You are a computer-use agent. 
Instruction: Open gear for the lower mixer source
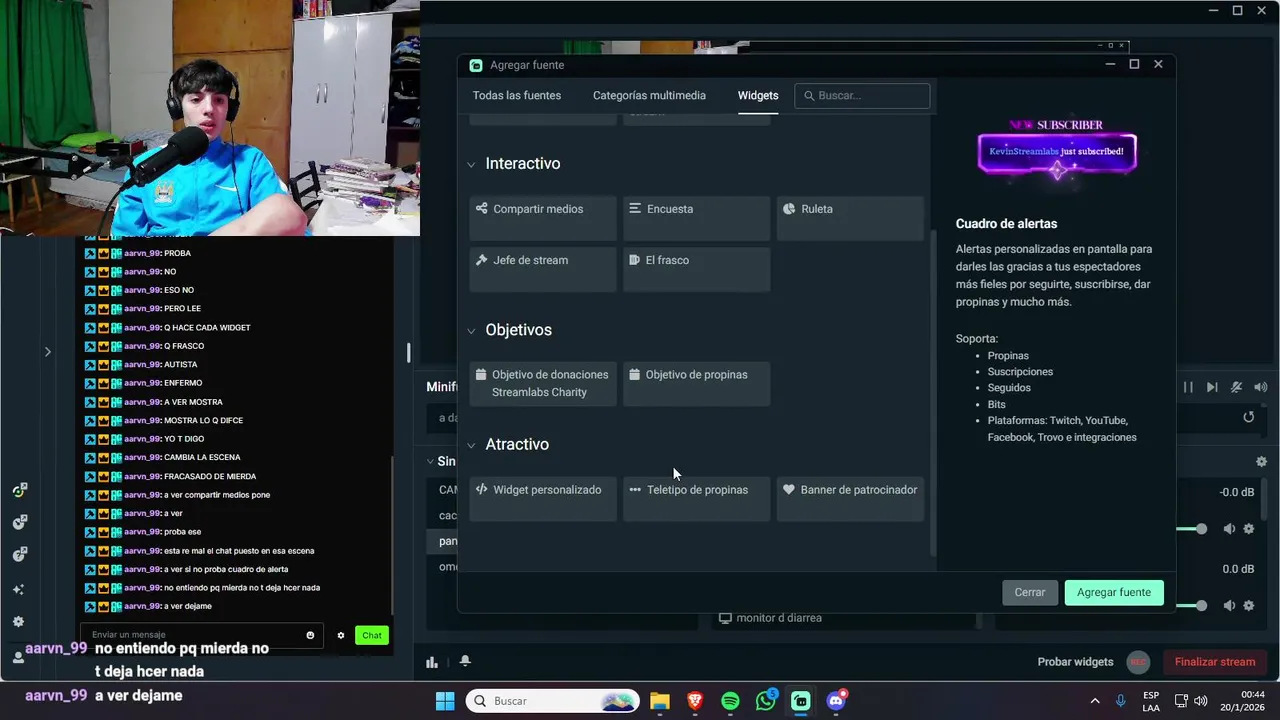(x=1248, y=605)
